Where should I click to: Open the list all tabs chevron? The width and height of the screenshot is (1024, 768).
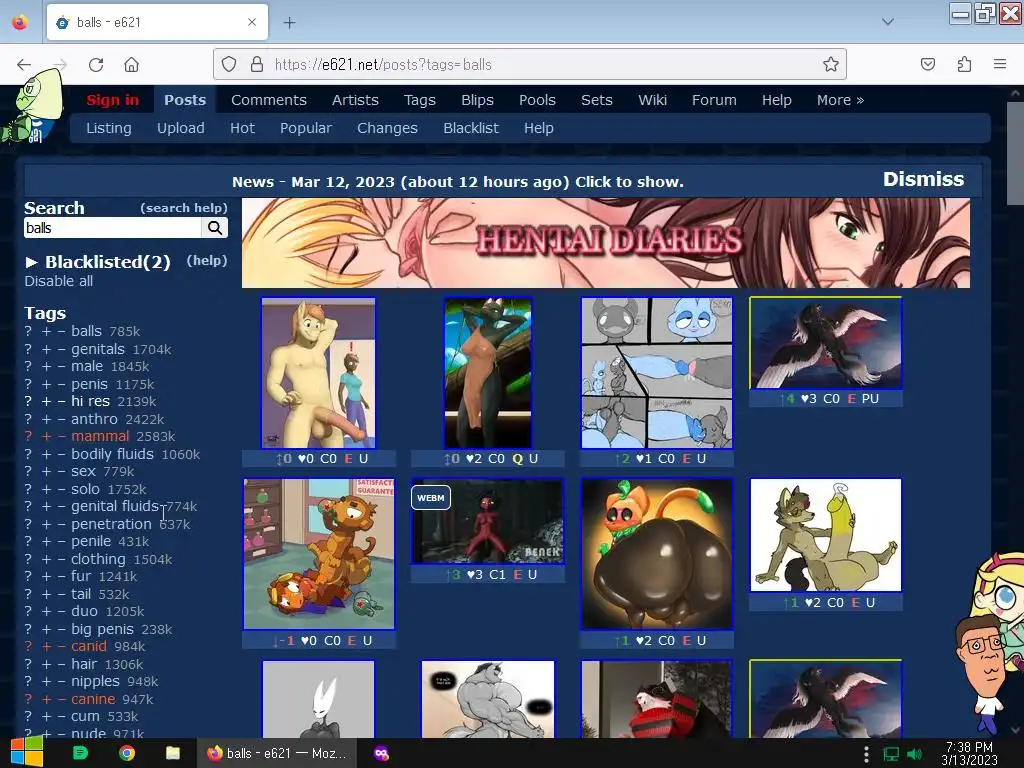click(x=888, y=22)
